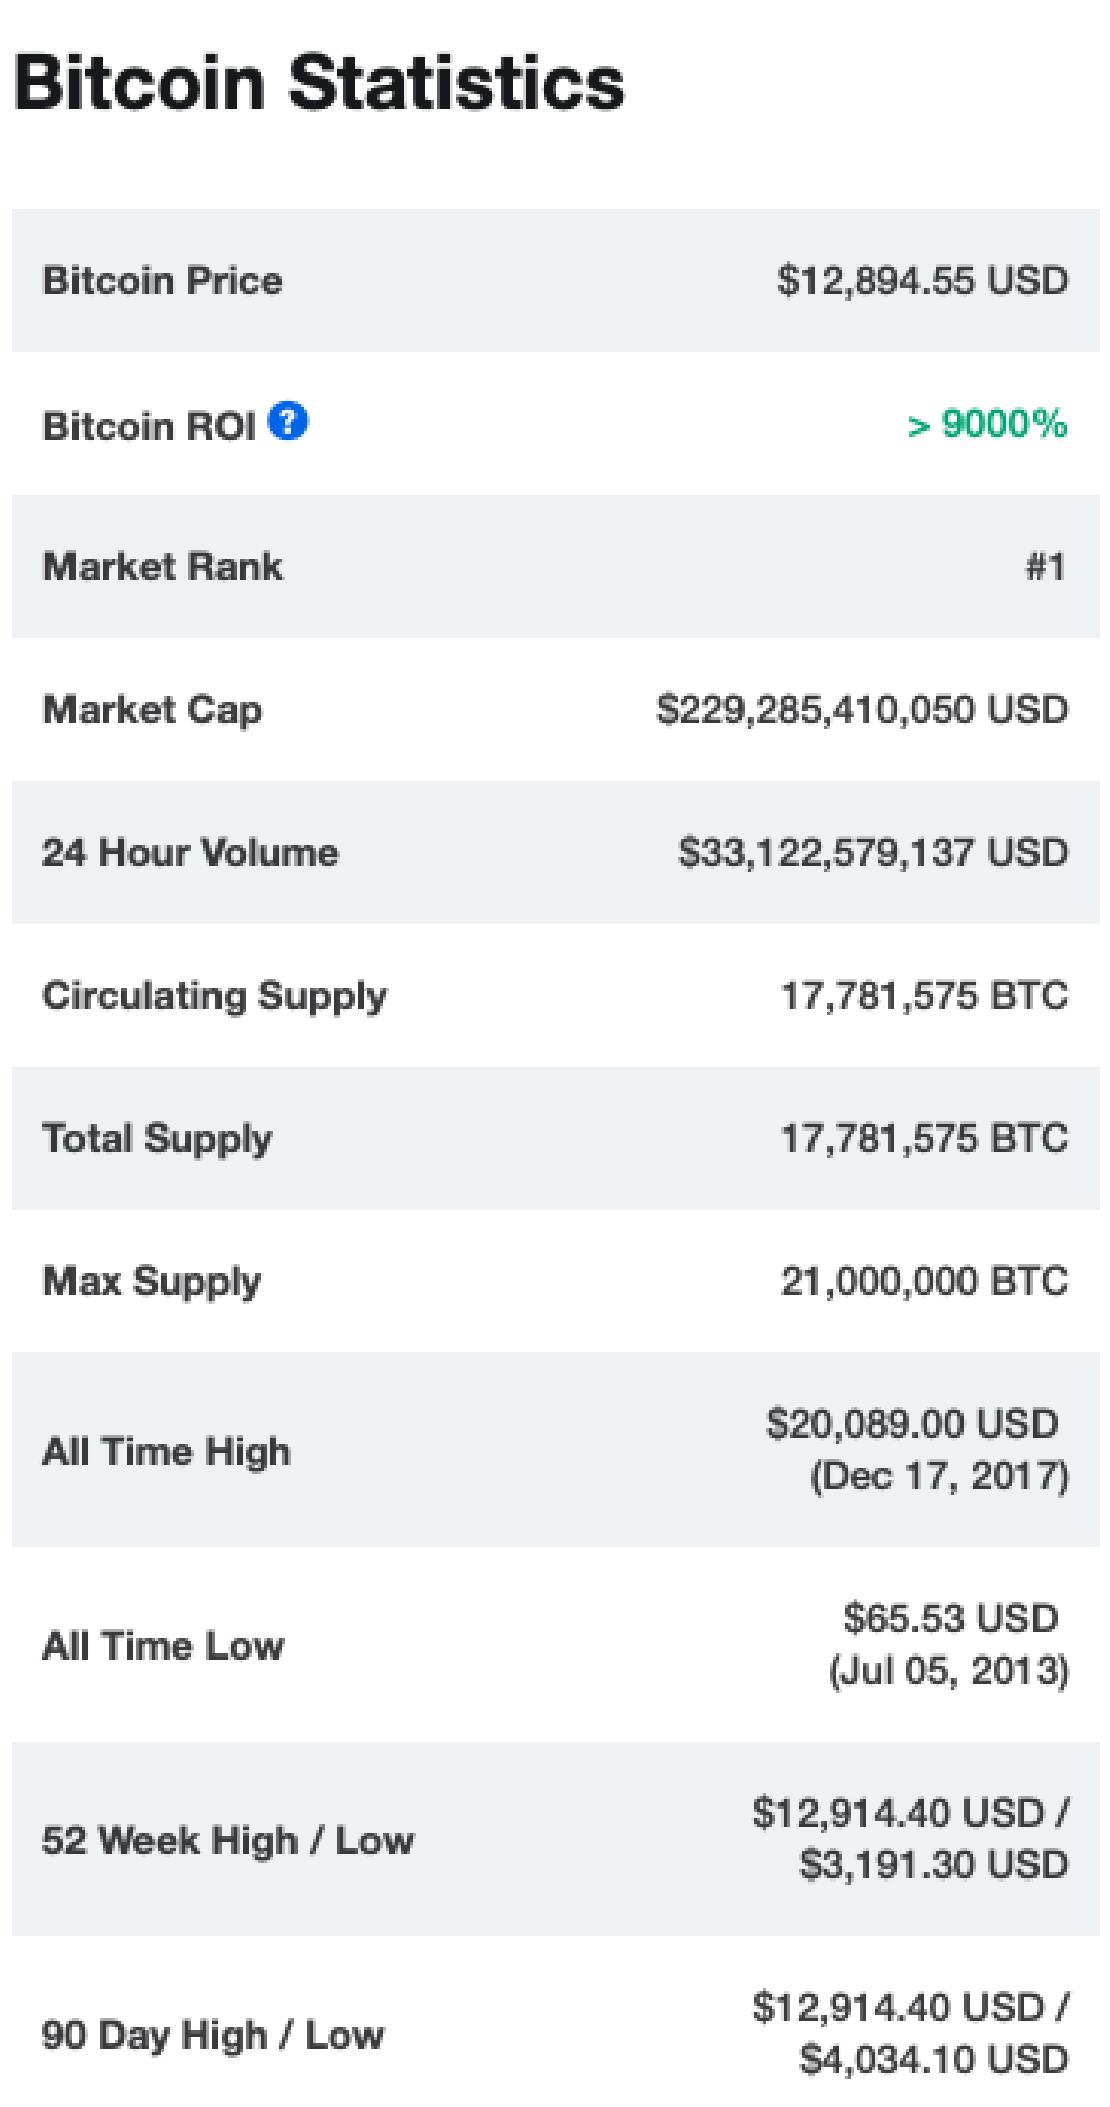
Task: Select the Market Rank row label
Action: tap(162, 567)
